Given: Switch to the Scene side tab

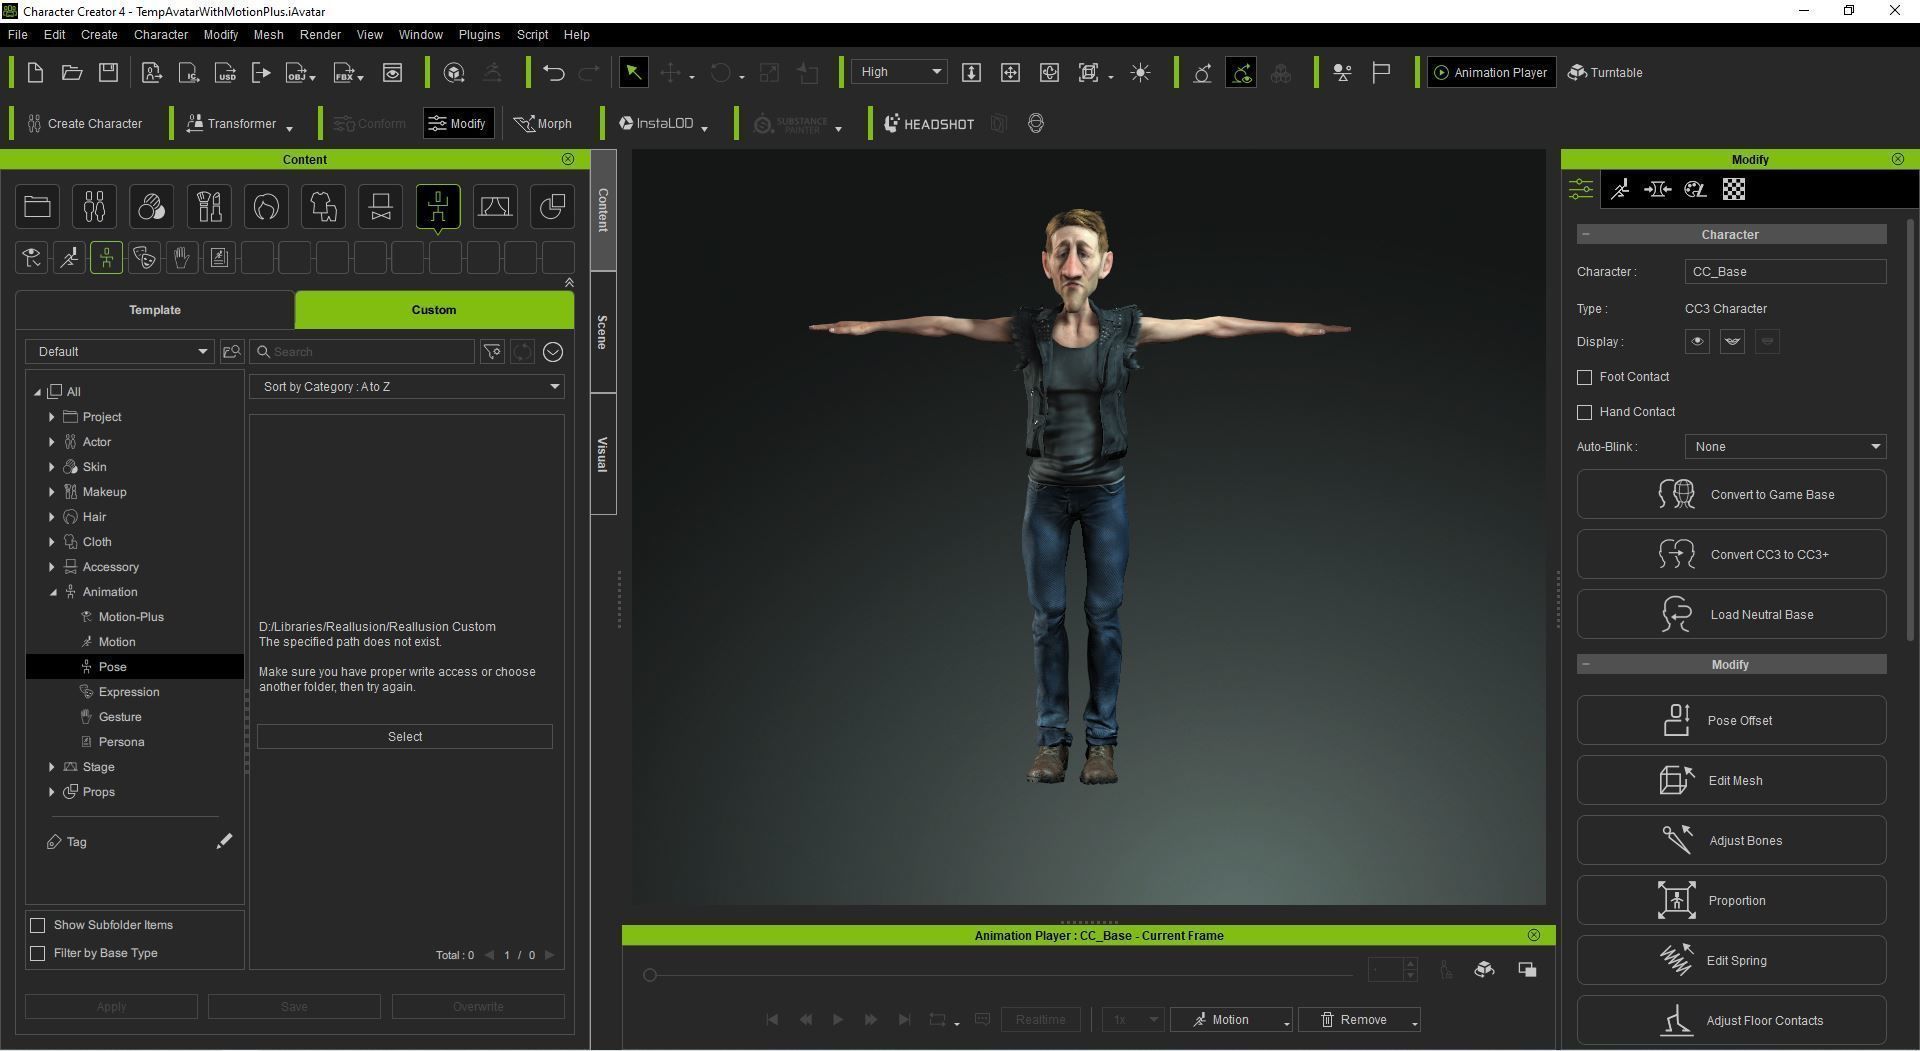Looking at the screenshot, I should point(603,332).
